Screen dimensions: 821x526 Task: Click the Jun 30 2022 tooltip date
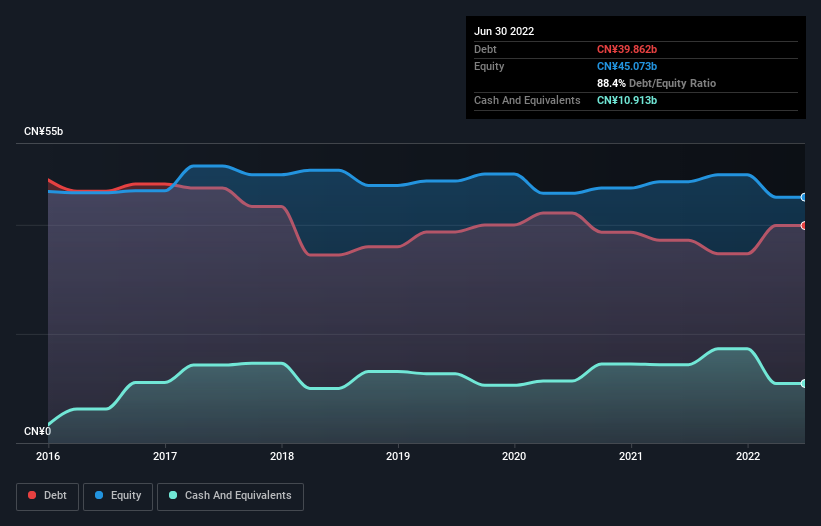click(x=504, y=31)
